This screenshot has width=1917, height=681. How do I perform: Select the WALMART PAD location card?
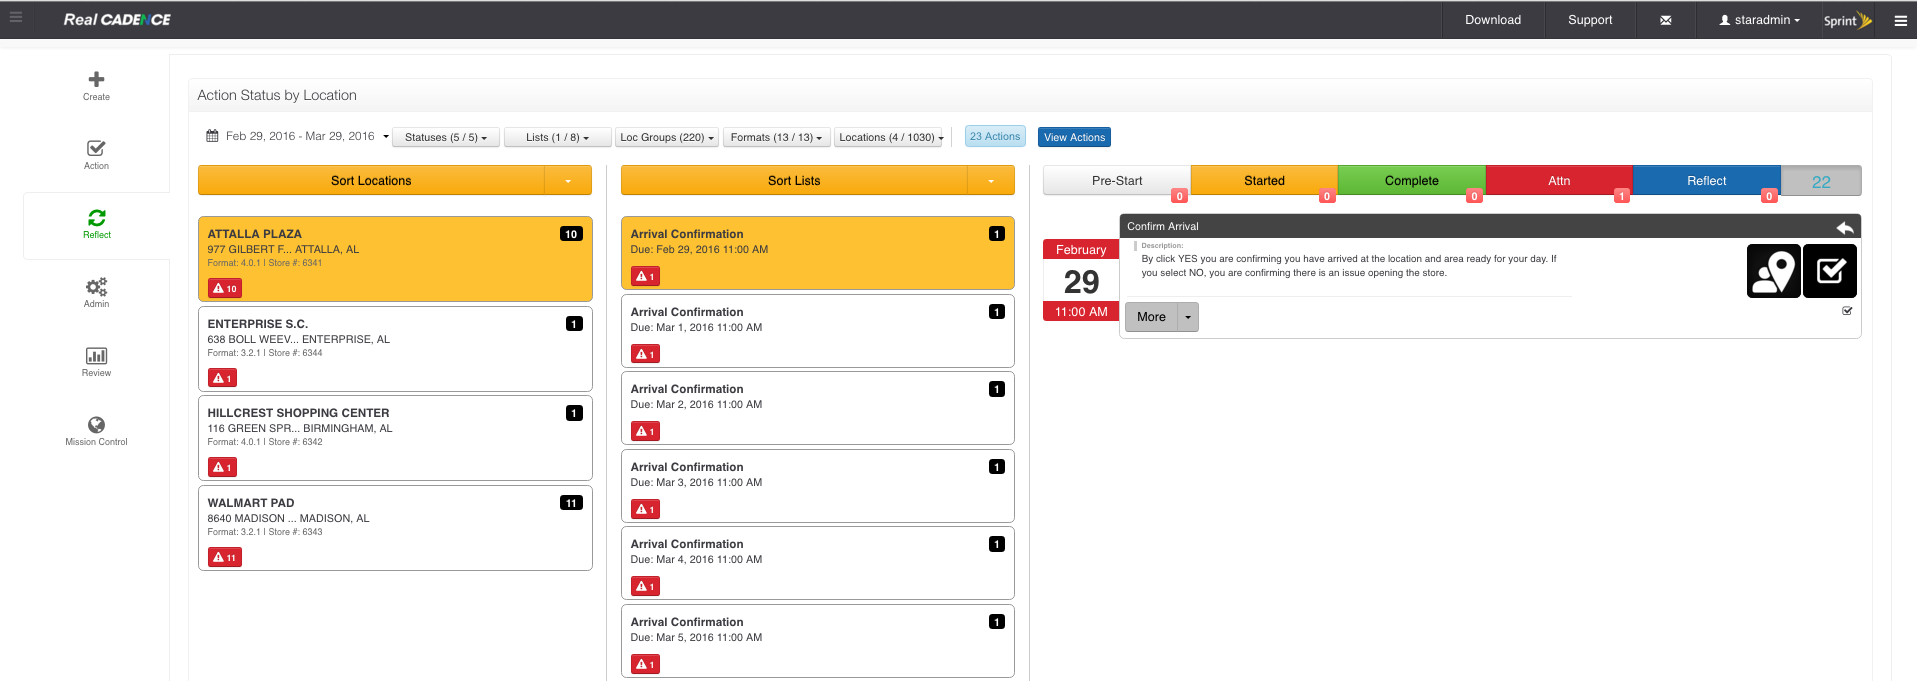(395, 527)
